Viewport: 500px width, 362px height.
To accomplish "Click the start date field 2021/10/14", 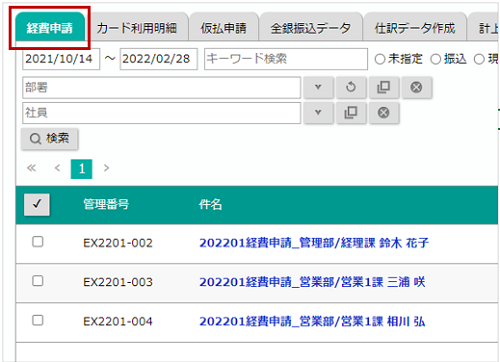I will pyautogui.click(x=61, y=59).
